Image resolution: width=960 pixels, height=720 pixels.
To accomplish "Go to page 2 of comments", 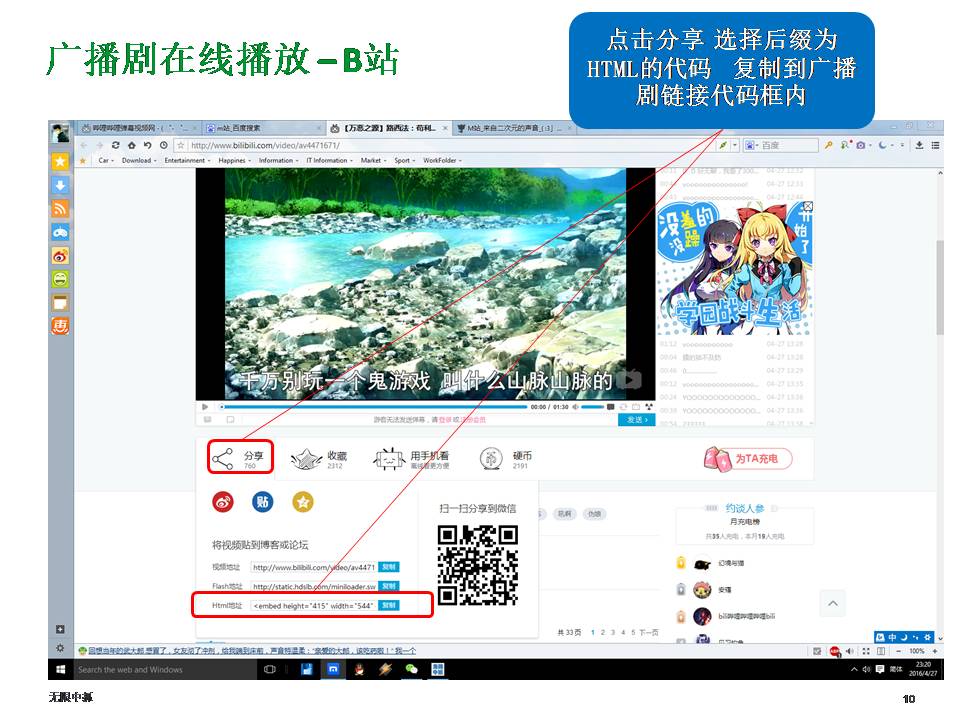I will pos(602,632).
